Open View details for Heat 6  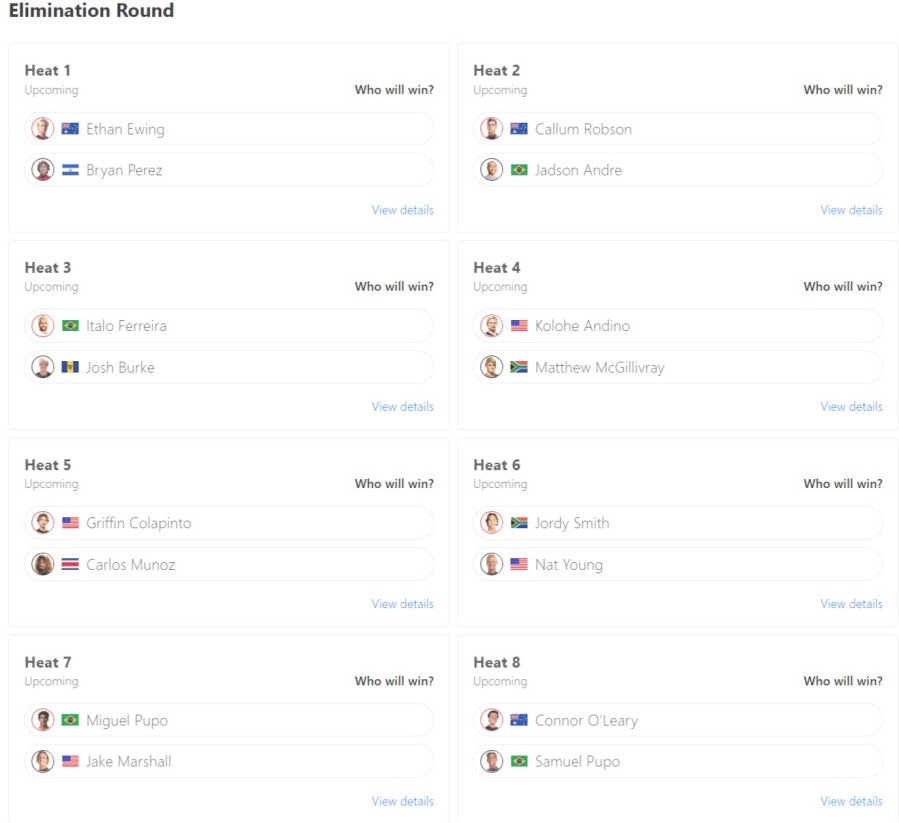(x=851, y=604)
